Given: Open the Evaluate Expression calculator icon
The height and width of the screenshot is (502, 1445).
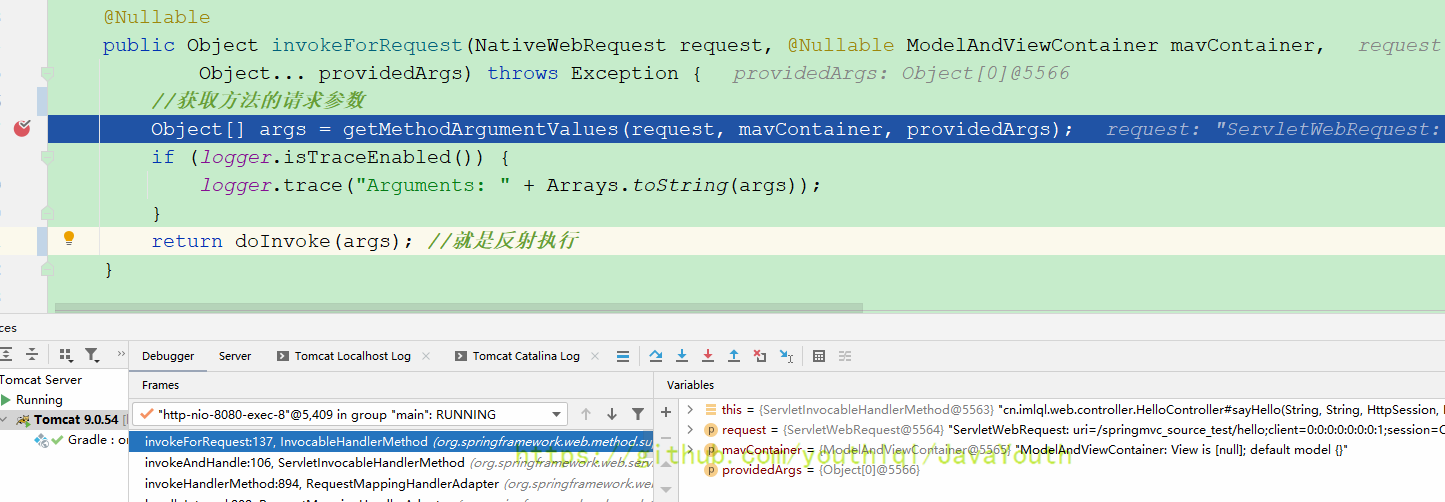Looking at the screenshot, I should (819, 356).
